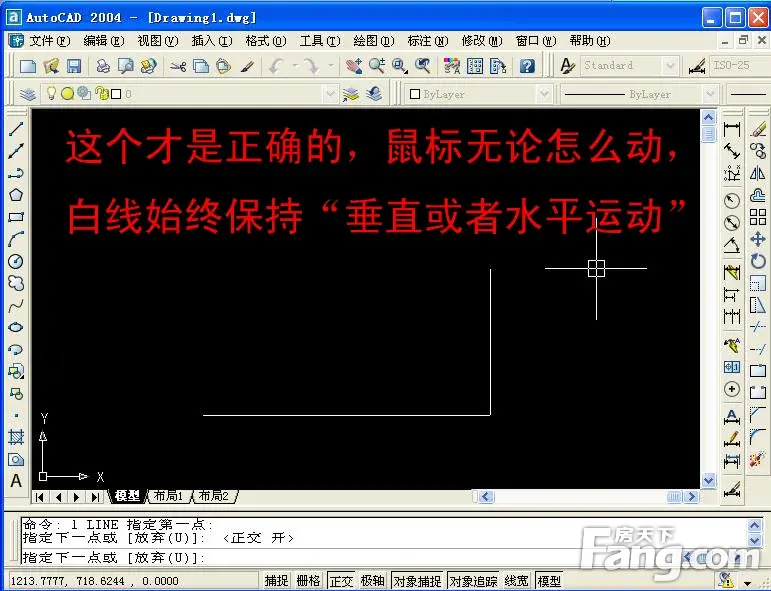Image resolution: width=771 pixels, height=591 pixels.
Task: Switch to the 布局2 tab
Action: pos(214,496)
